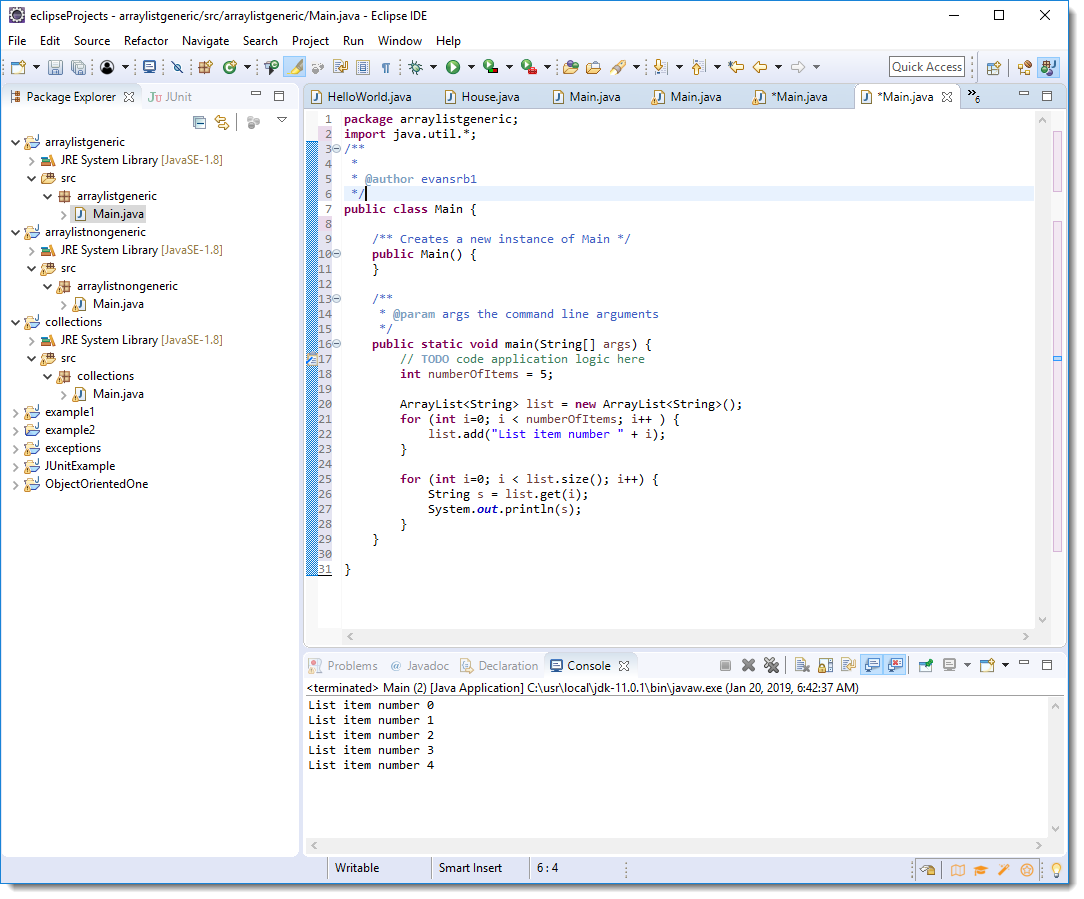The height and width of the screenshot is (899, 1084).
Task: Click console horizontal scrollbar right arrow
Action: 1038,845
